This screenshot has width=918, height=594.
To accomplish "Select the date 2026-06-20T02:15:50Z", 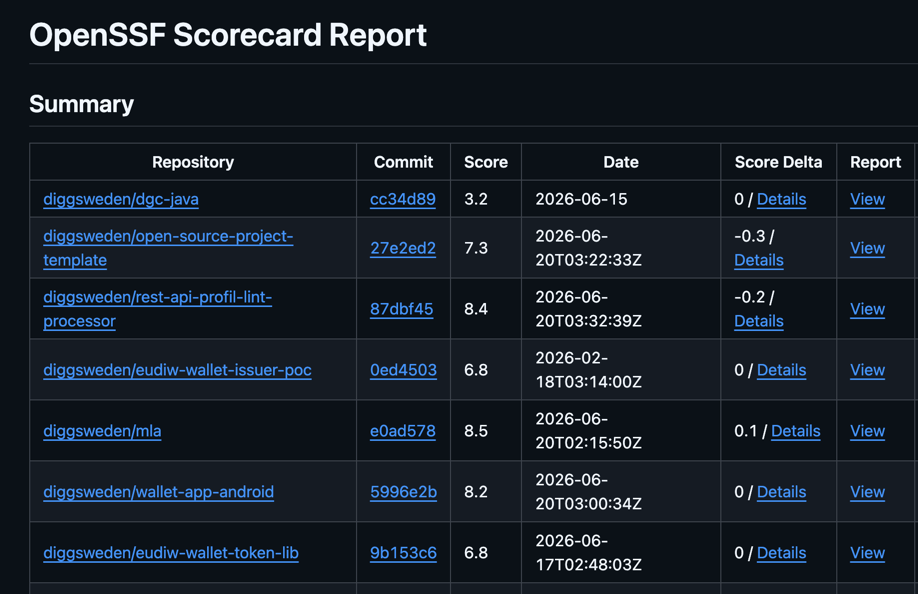I will 588,431.
